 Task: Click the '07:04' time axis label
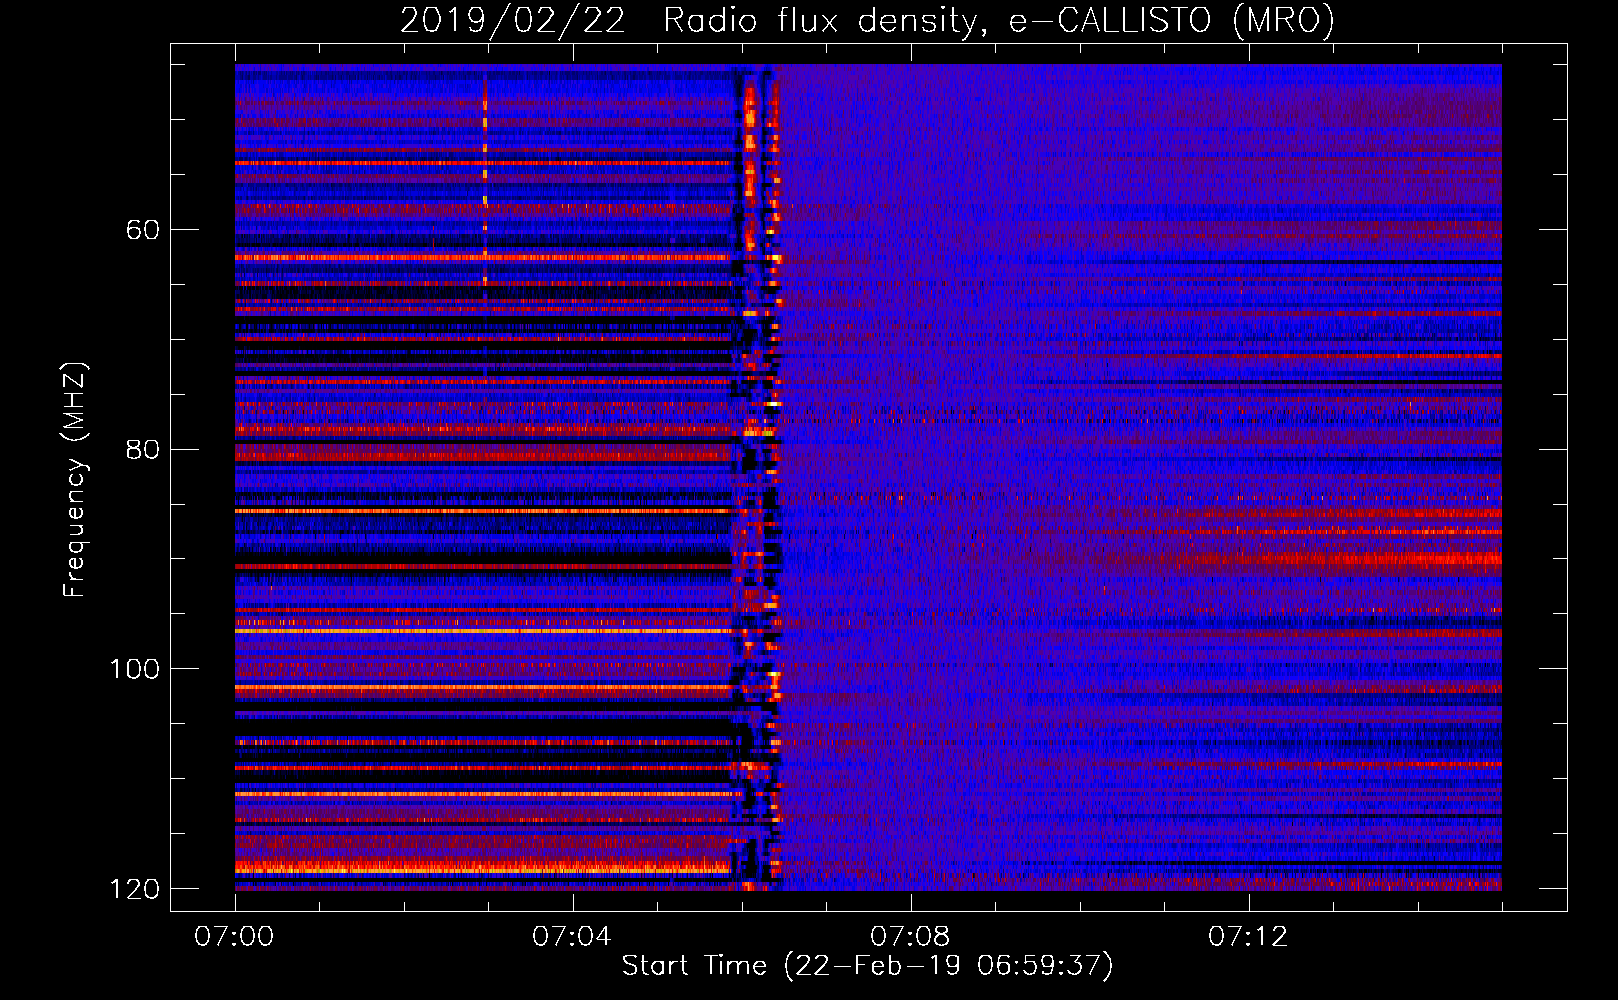572,936
